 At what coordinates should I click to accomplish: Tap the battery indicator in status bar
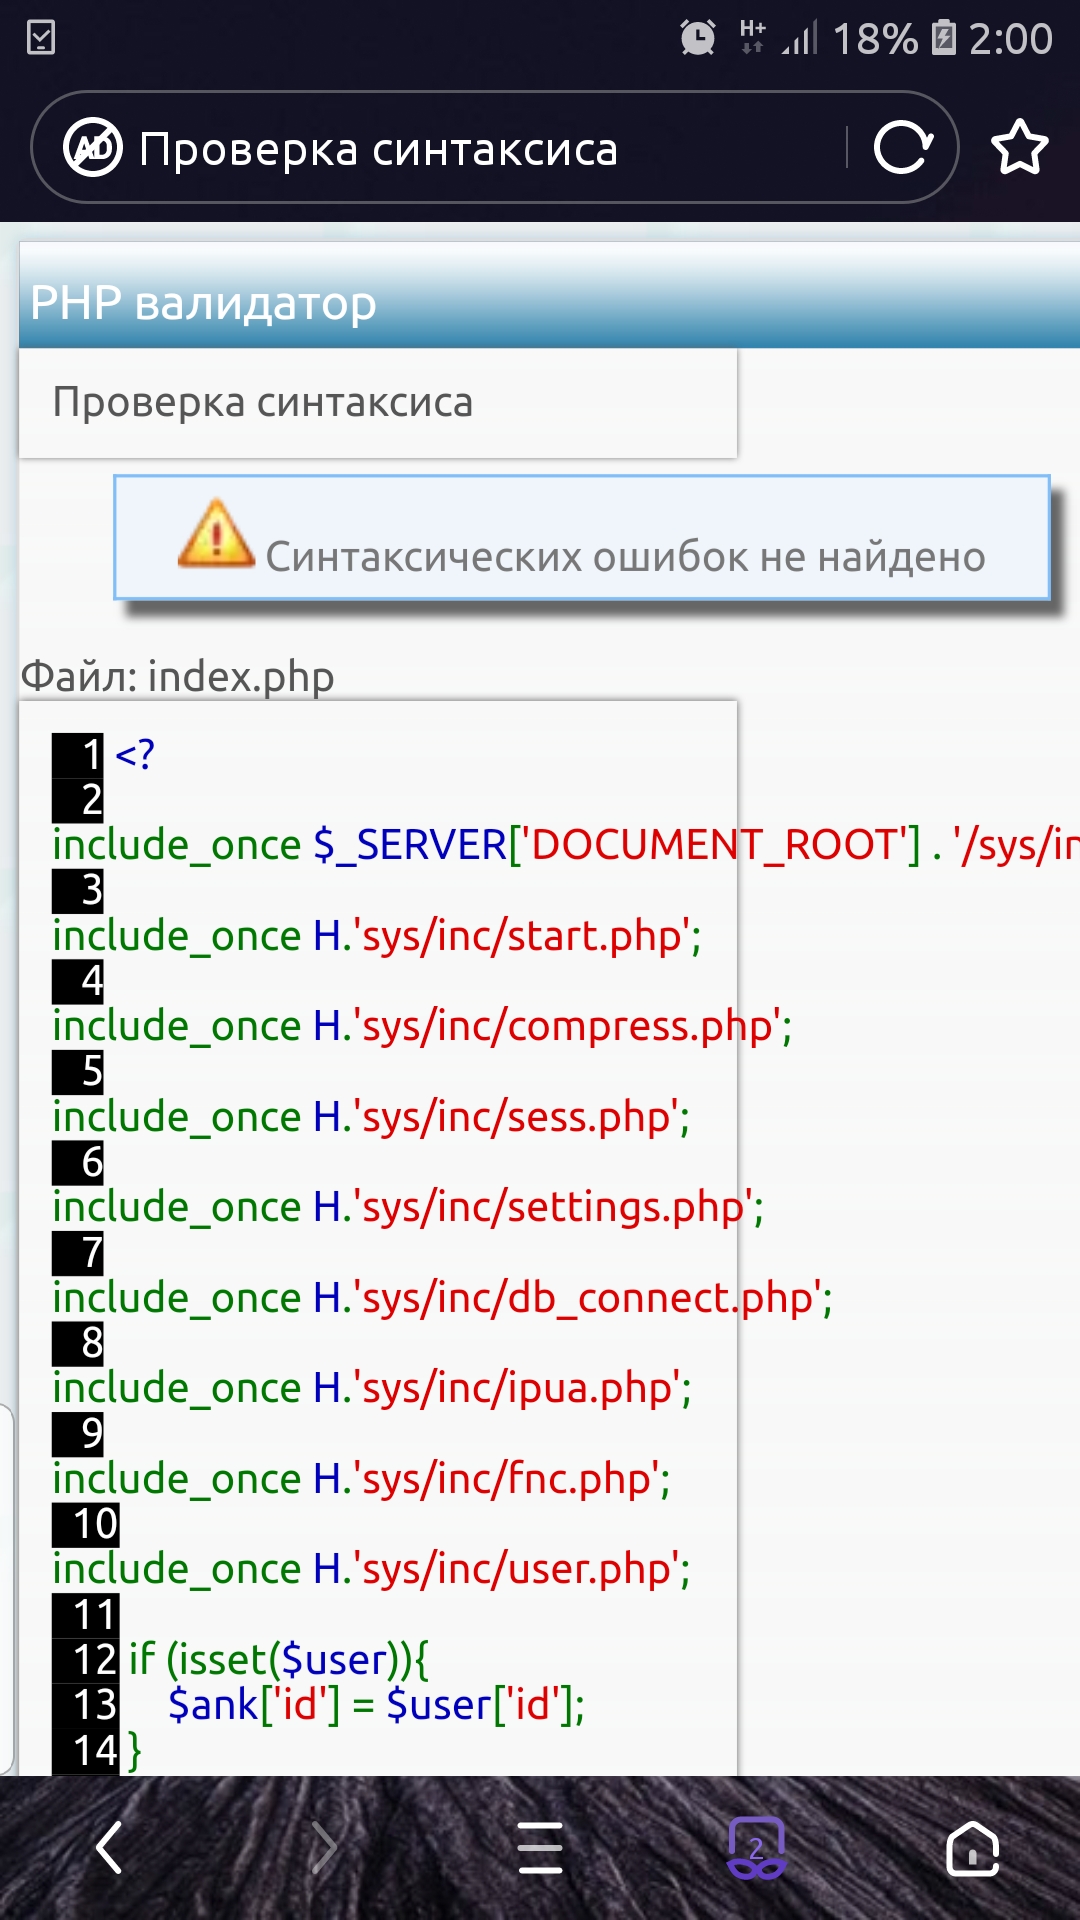(943, 38)
